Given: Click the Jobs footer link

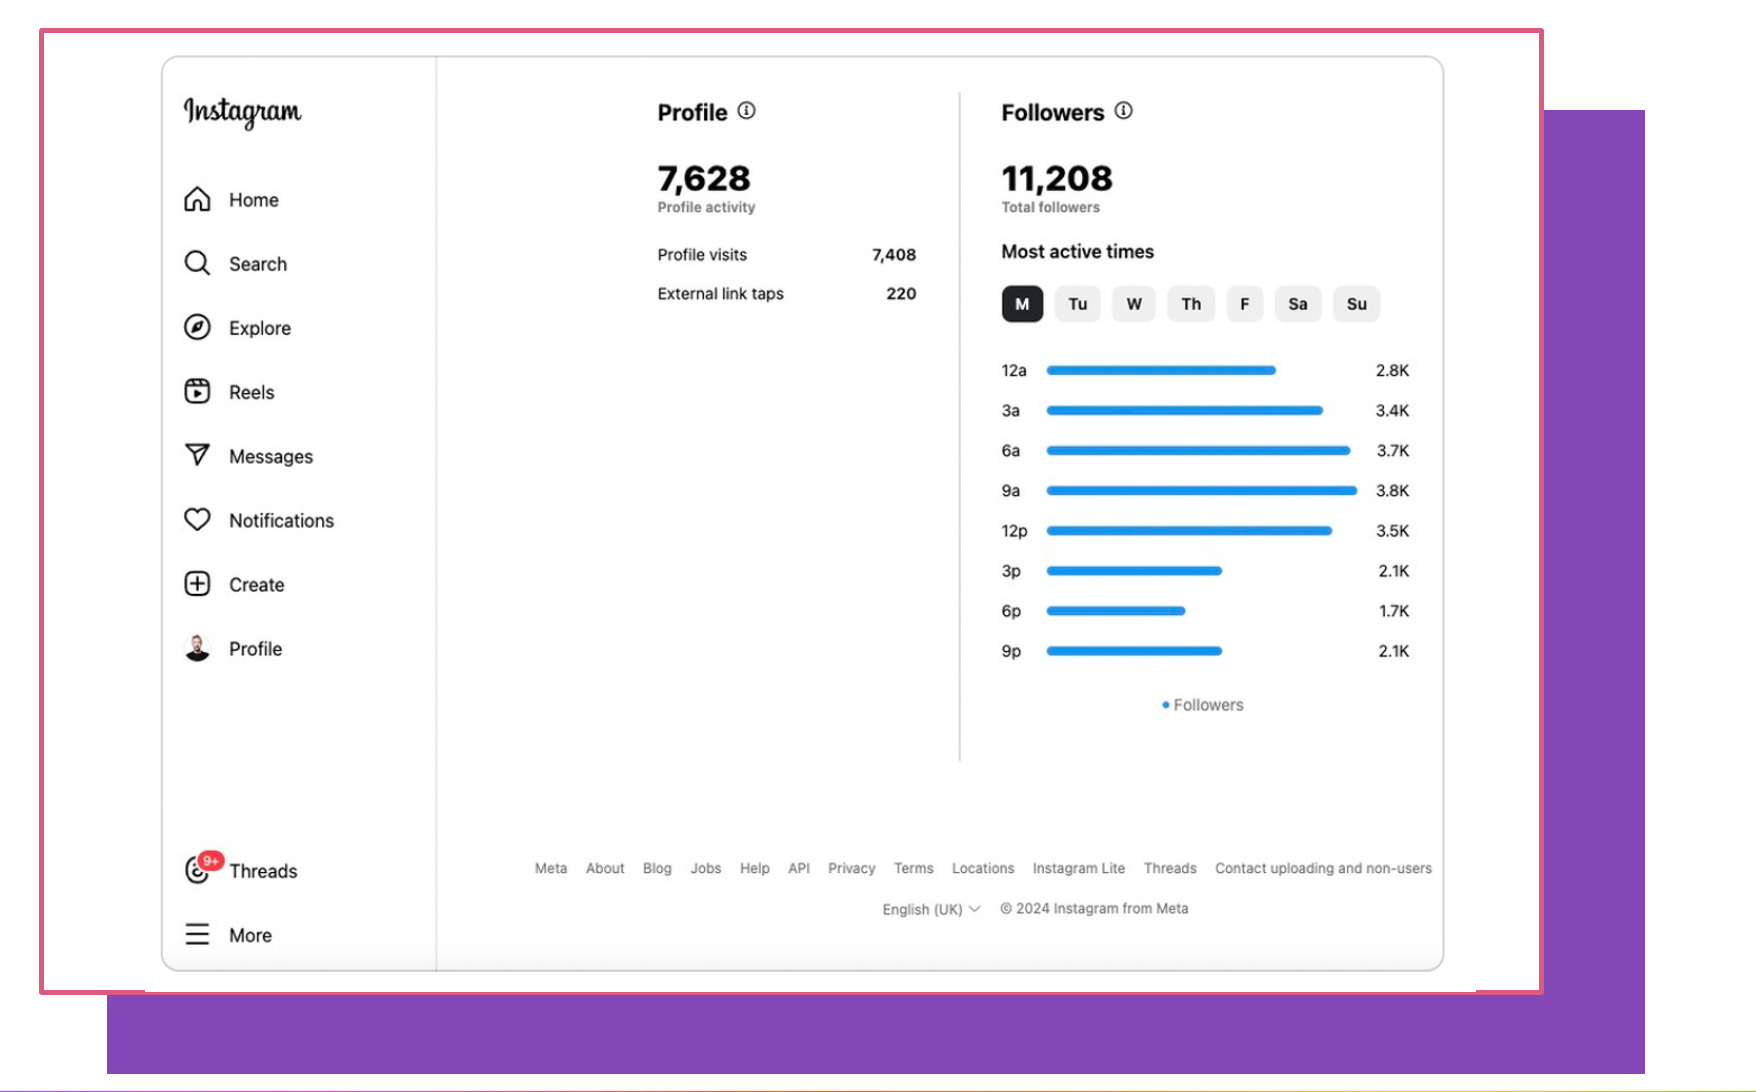Looking at the screenshot, I should pos(706,868).
